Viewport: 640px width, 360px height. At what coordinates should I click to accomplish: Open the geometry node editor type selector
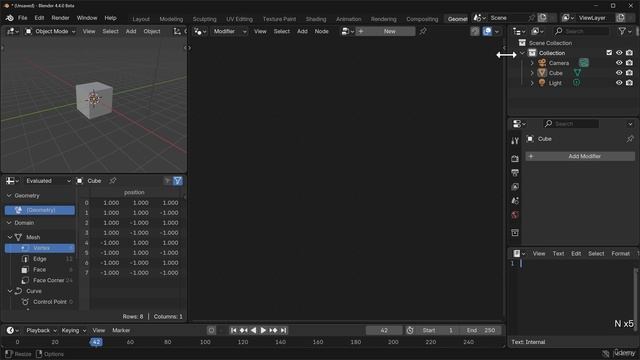tap(200, 31)
